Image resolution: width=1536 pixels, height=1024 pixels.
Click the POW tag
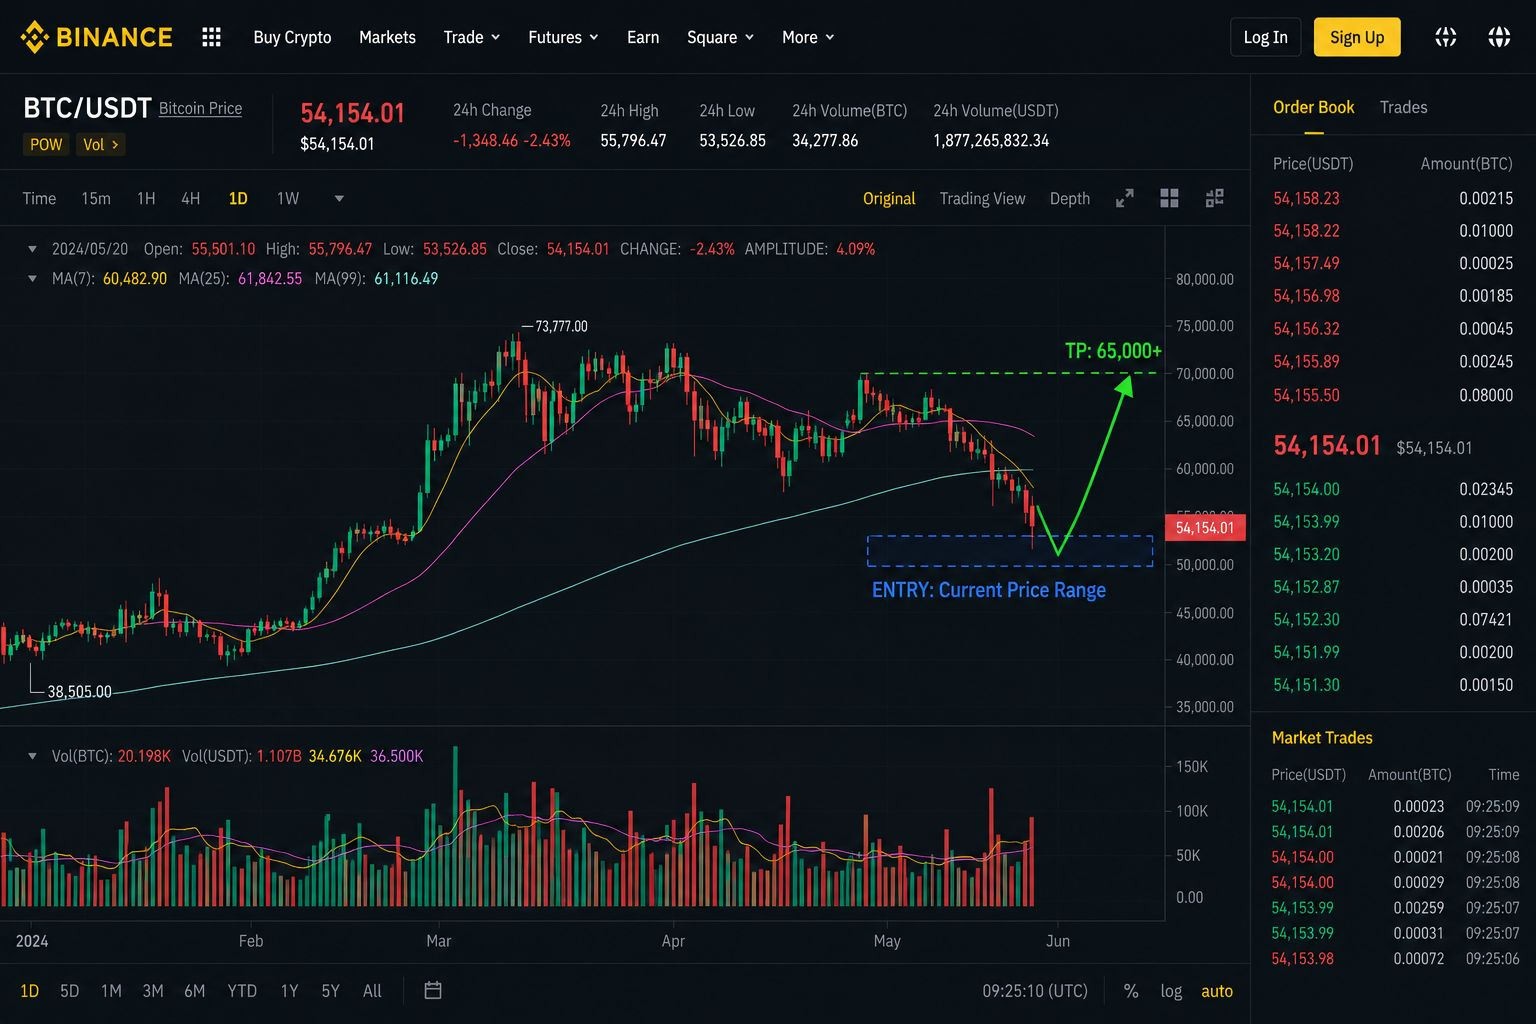(46, 144)
